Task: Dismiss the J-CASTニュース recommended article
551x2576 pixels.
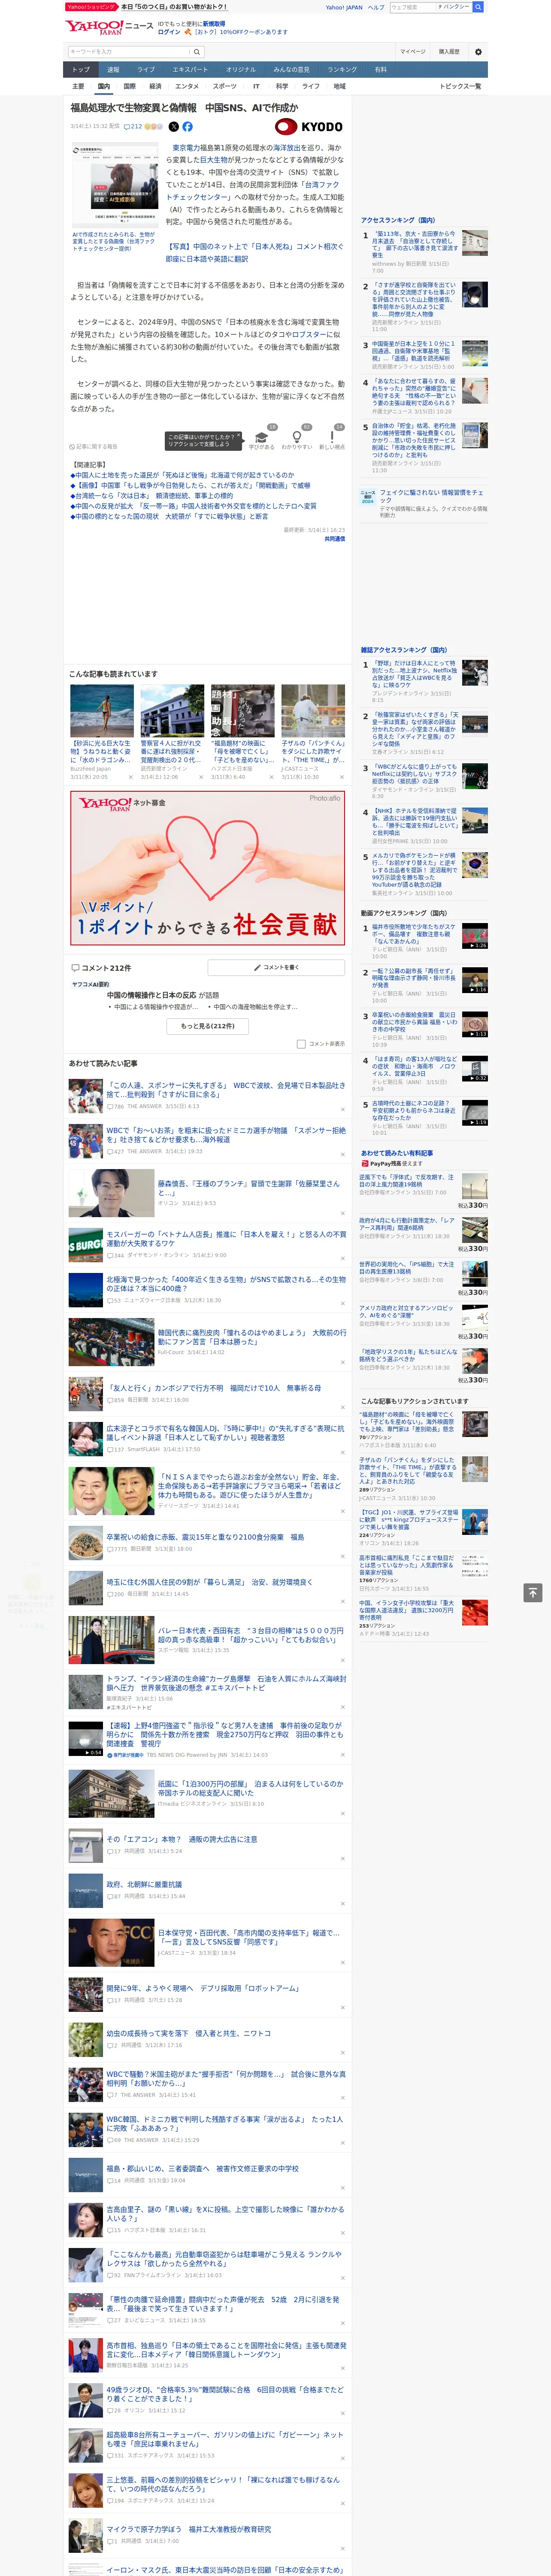Action: click(343, 777)
